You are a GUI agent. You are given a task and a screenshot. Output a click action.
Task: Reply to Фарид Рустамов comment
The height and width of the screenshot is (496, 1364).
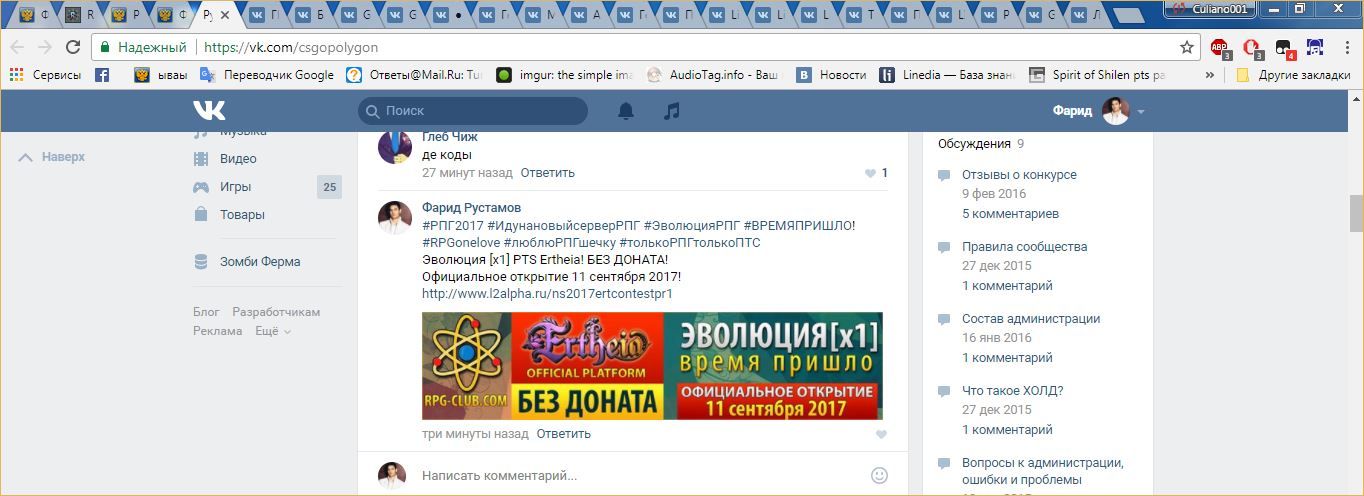tap(563, 434)
